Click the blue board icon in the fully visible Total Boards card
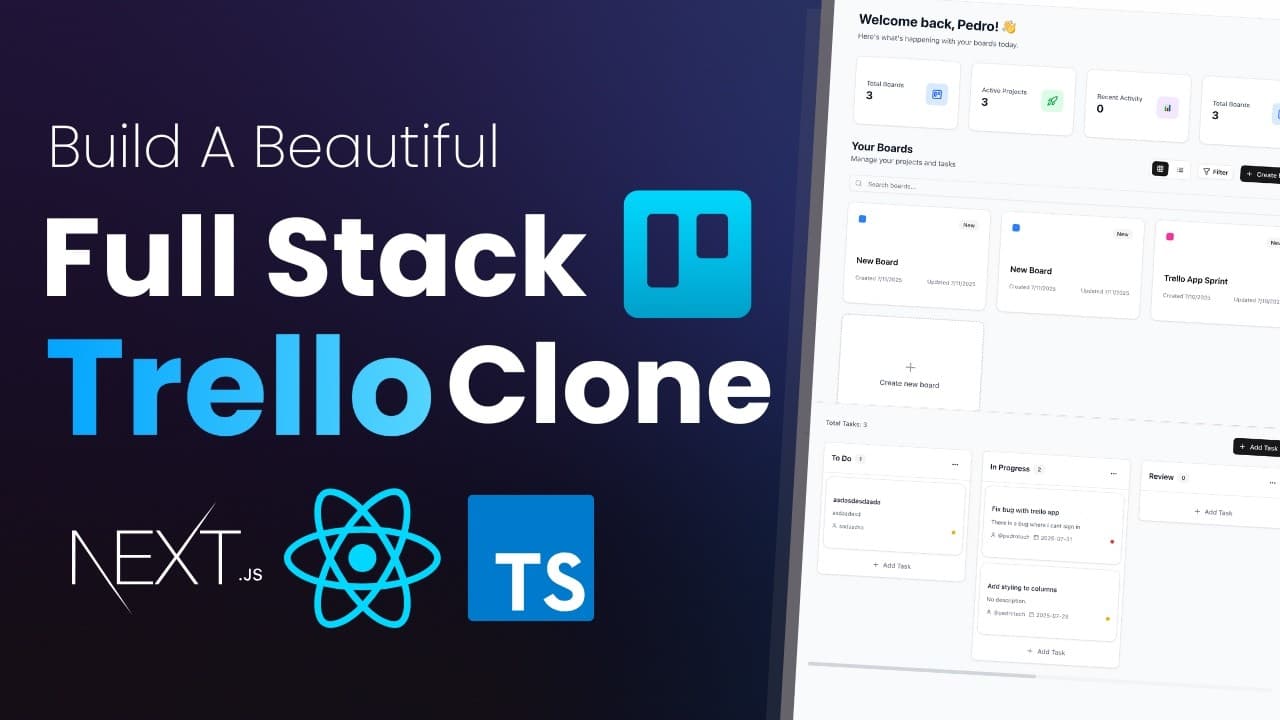 [937, 95]
